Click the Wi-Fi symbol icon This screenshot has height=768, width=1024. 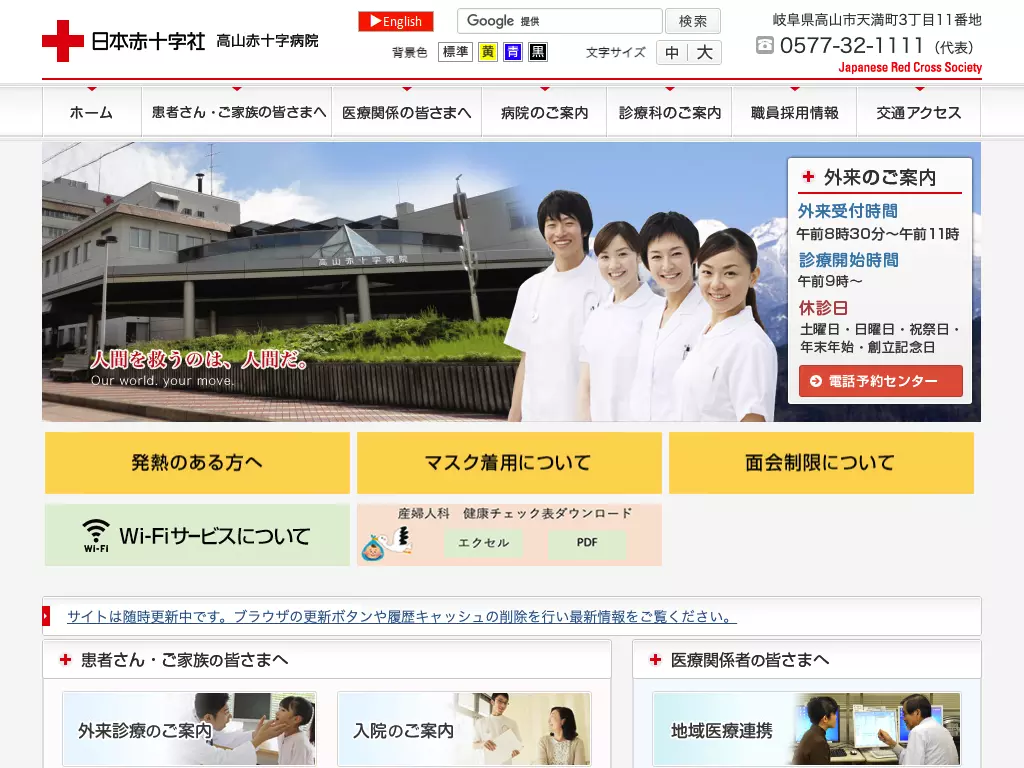pyautogui.click(x=96, y=535)
